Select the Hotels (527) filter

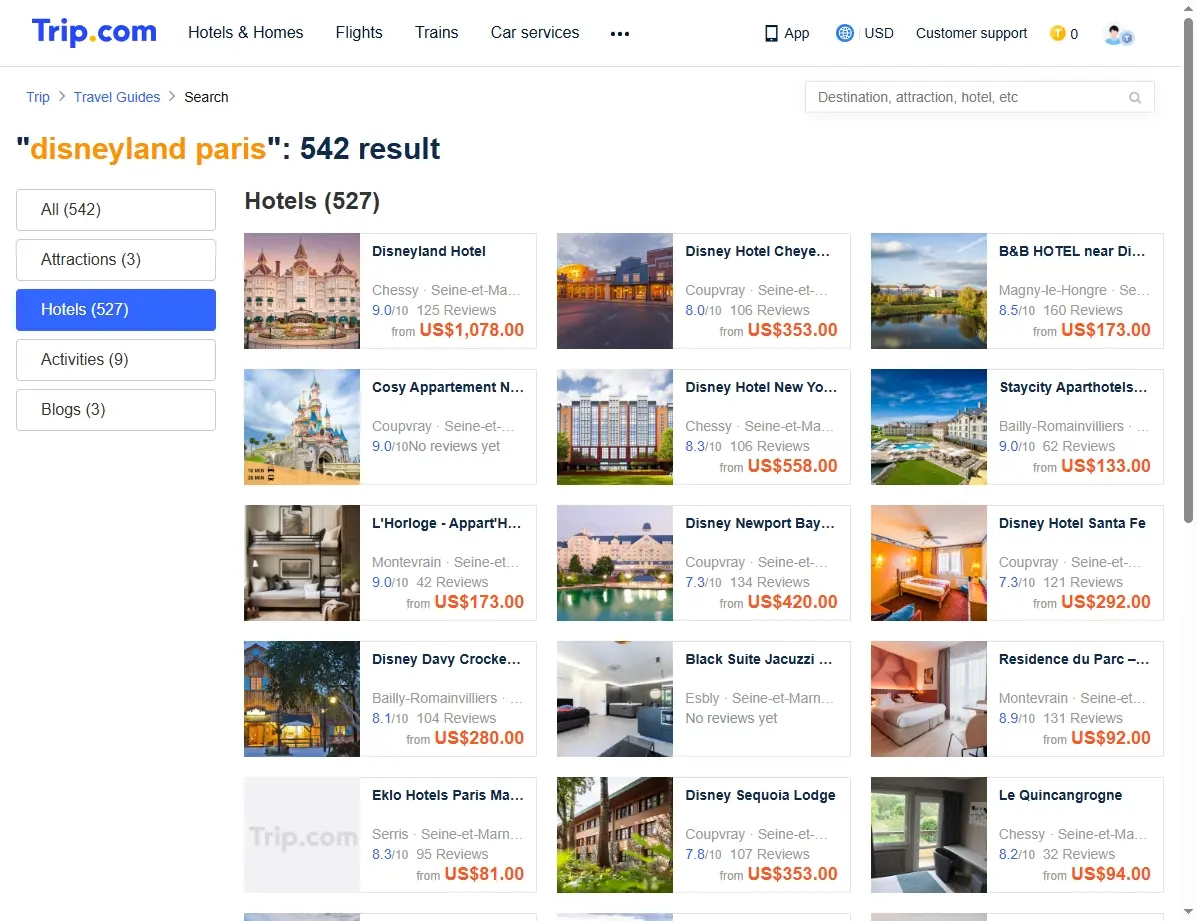coord(116,310)
